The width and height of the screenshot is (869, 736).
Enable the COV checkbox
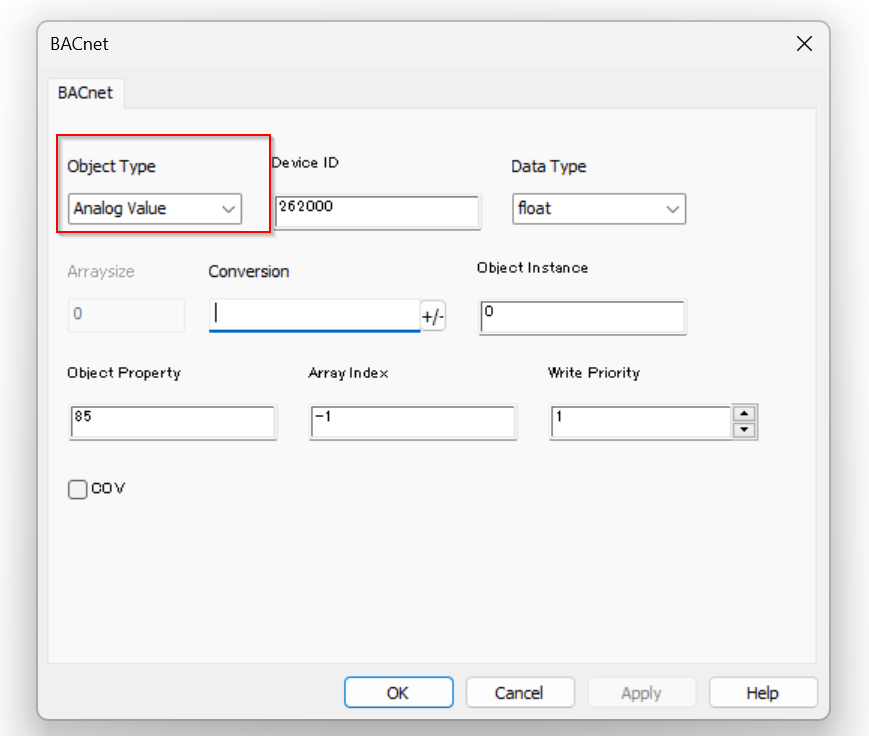pyautogui.click(x=78, y=489)
